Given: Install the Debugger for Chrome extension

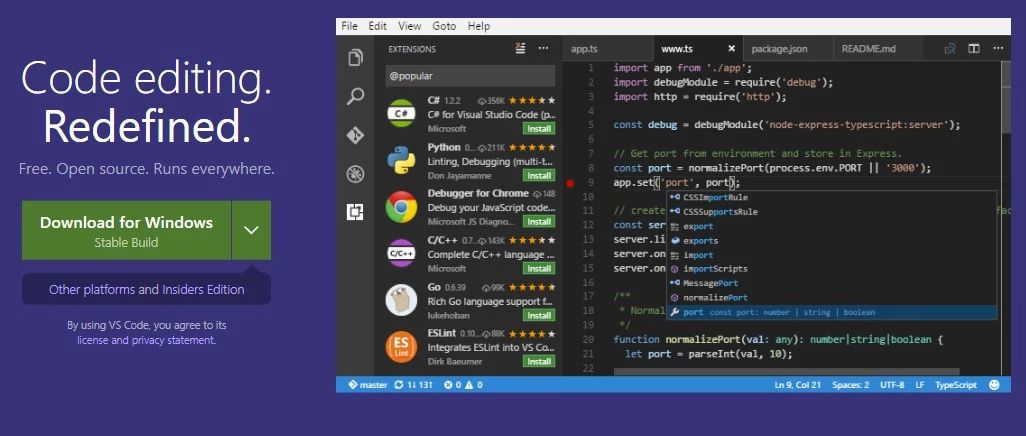Looking at the screenshot, I should coord(539,222).
